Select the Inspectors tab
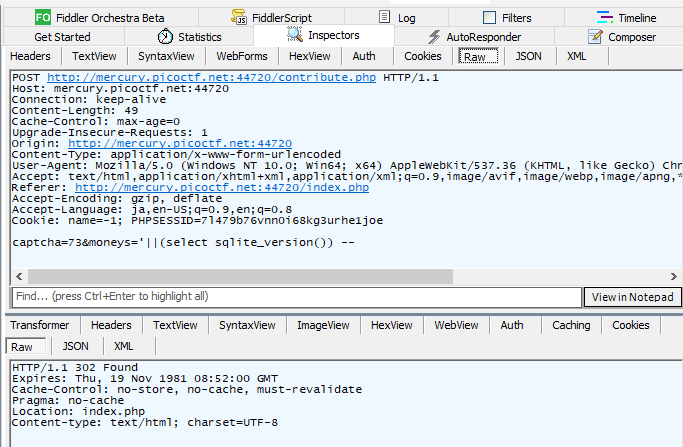683x447 pixels. click(x=324, y=35)
